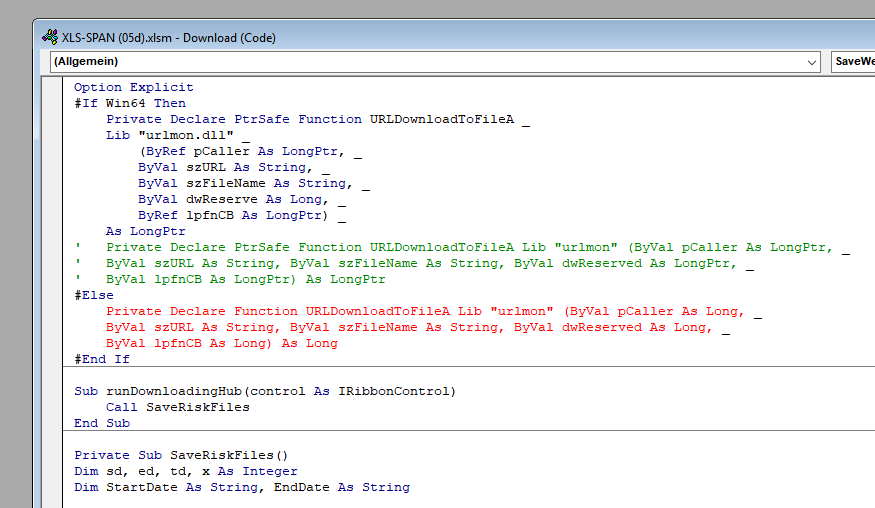875x508 pixels.
Task: Click 'Dim sd, ed, td, x As Integer'
Action: click(186, 472)
